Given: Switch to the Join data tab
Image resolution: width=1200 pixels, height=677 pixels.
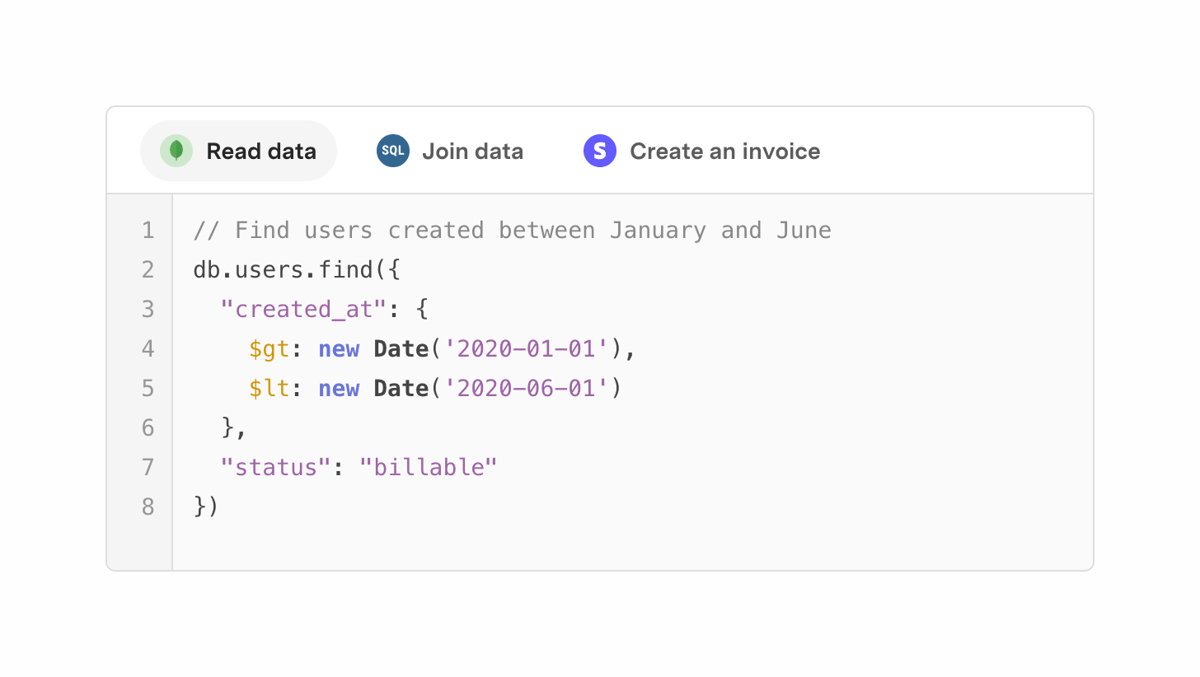Looking at the screenshot, I should (473, 150).
